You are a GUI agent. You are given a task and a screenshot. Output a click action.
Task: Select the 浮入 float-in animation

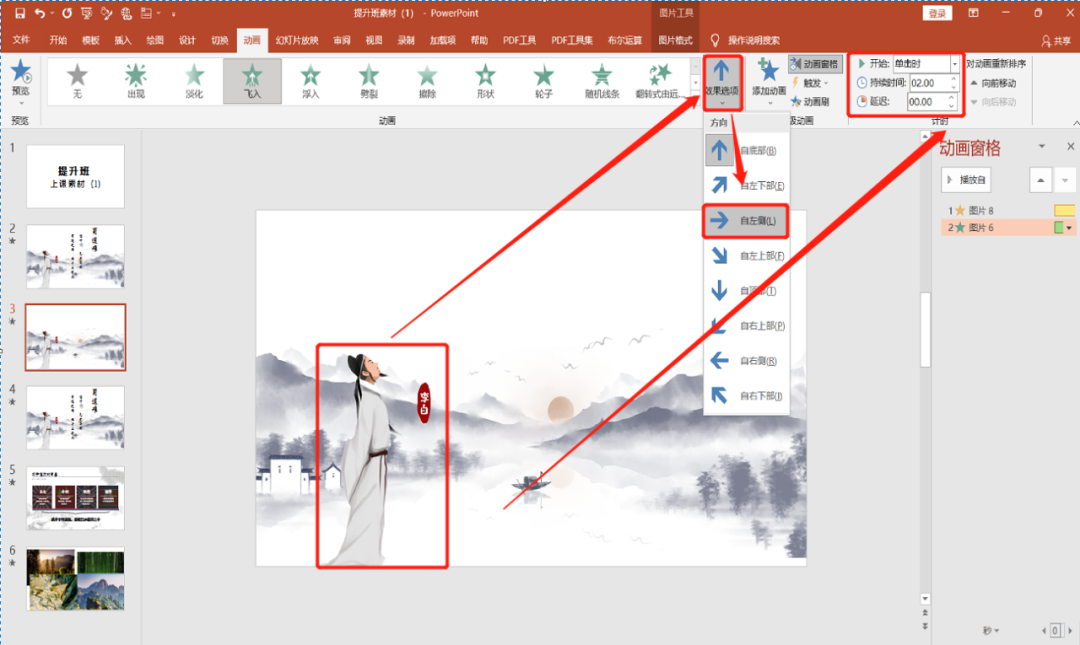point(311,81)
